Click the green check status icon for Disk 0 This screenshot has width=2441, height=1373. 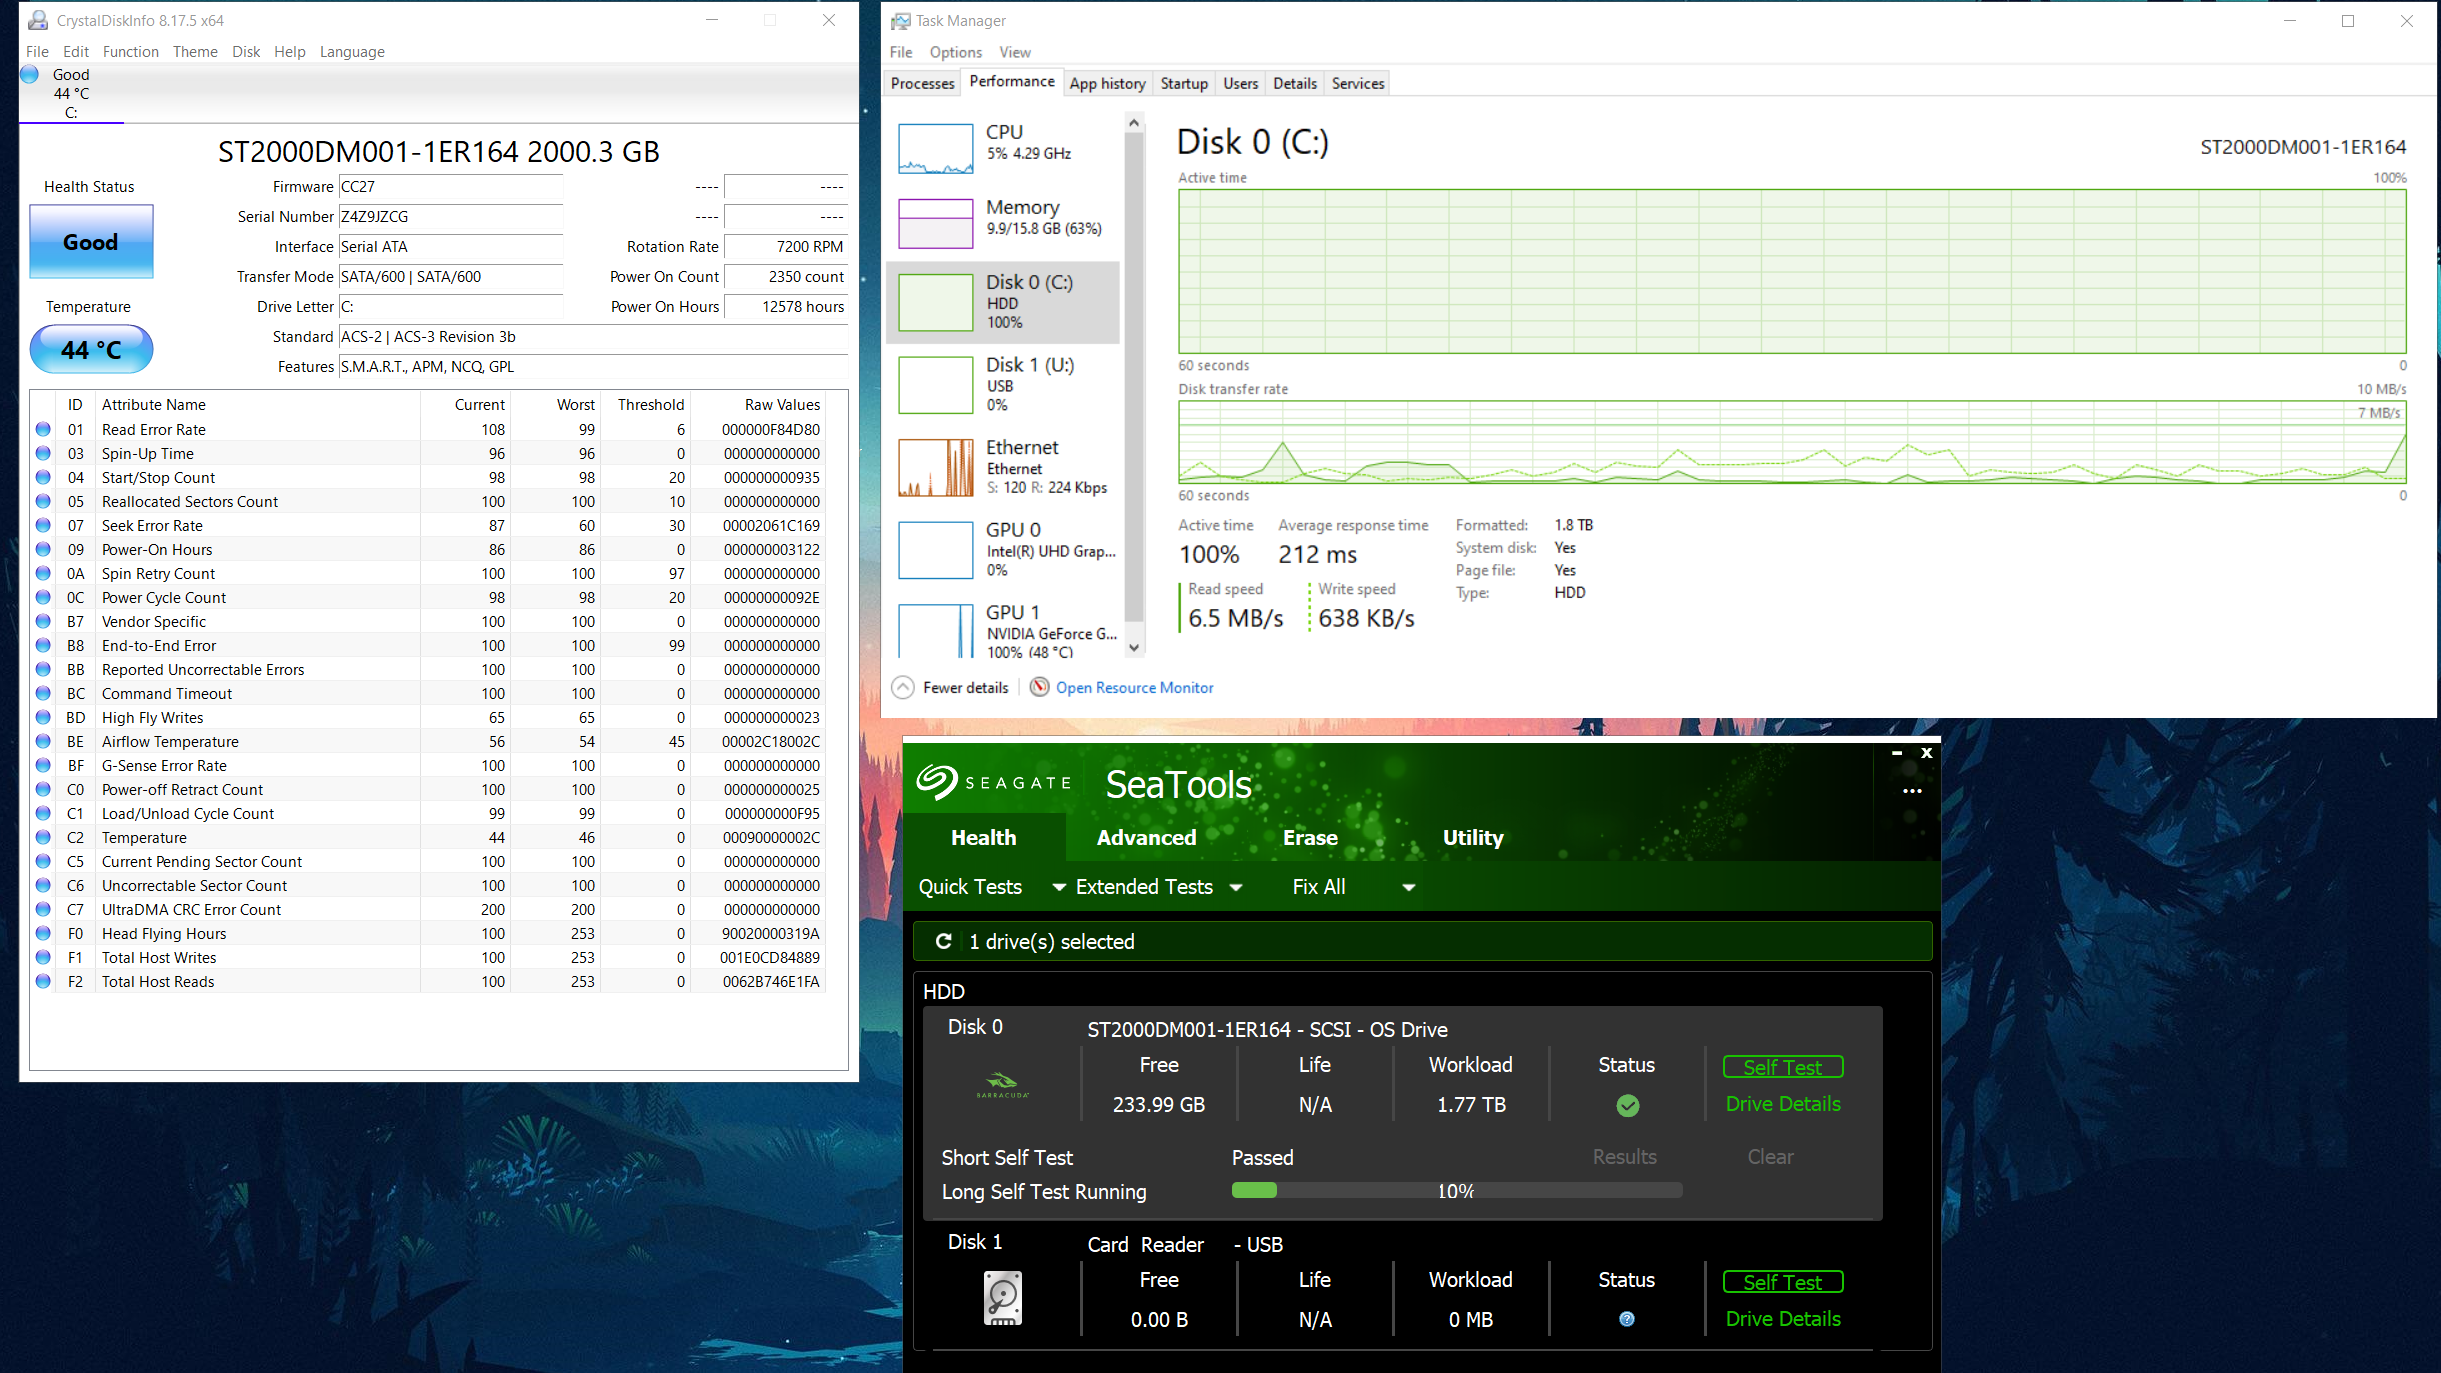click(1627, 1105)
